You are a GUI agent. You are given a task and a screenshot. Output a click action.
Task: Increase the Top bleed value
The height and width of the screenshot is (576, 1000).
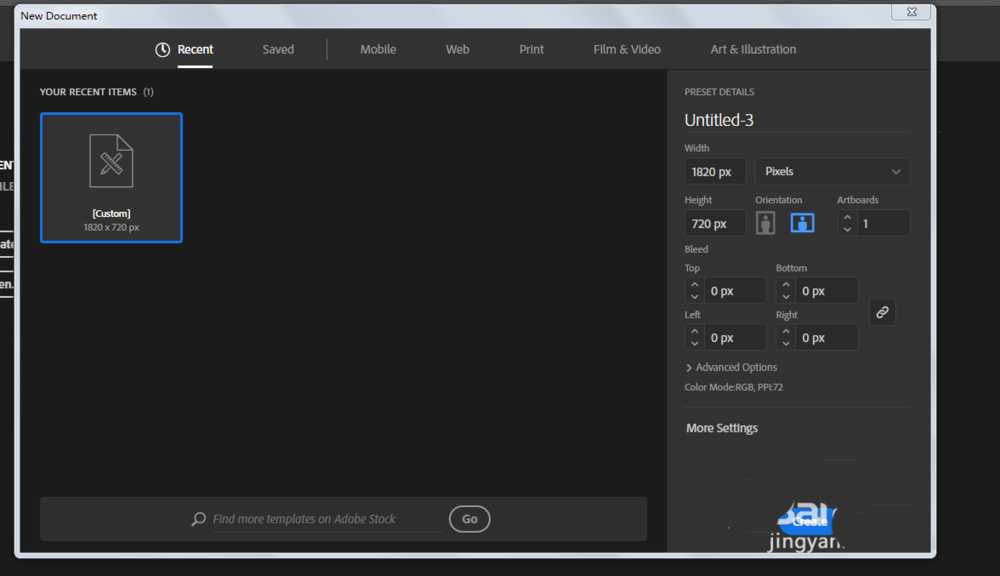pos(695,285)
